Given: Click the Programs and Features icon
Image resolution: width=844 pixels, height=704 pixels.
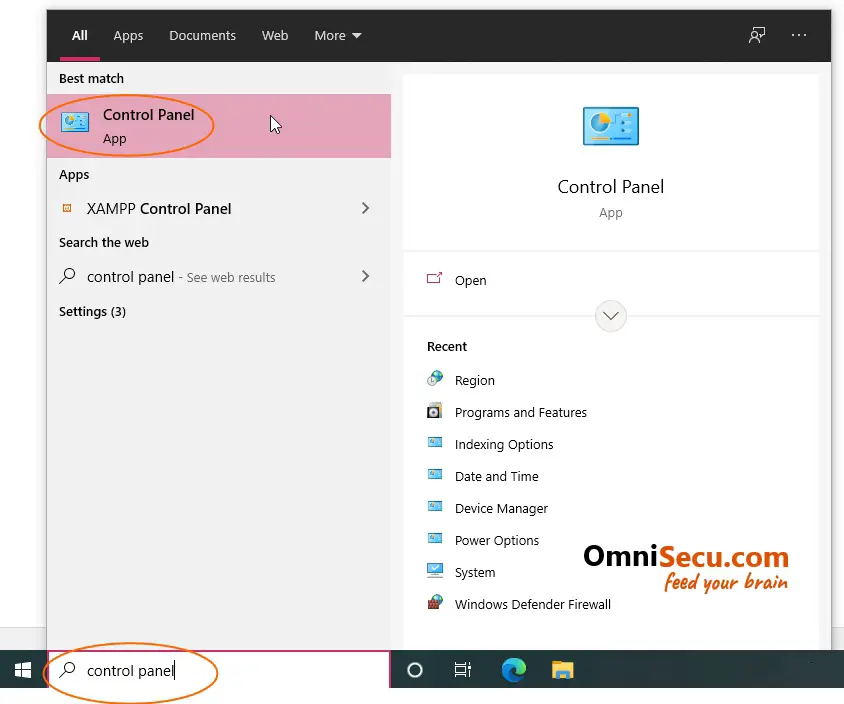Looking at the screenshot, I should pos(435,411).
